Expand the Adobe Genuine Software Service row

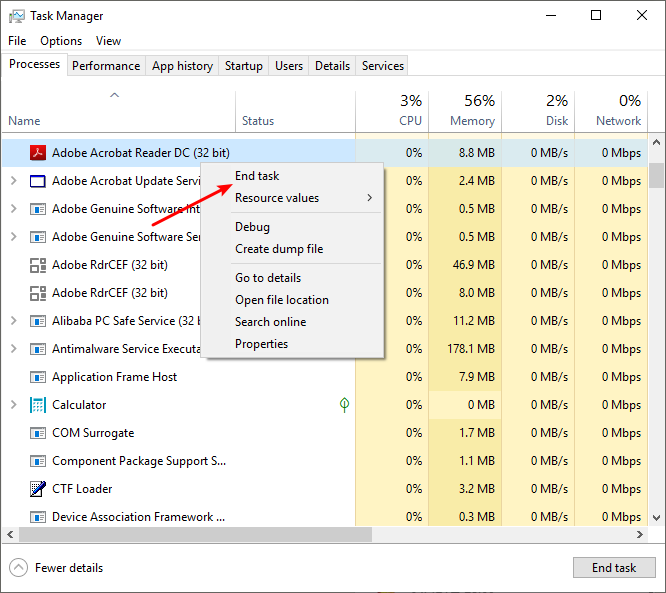14,237
